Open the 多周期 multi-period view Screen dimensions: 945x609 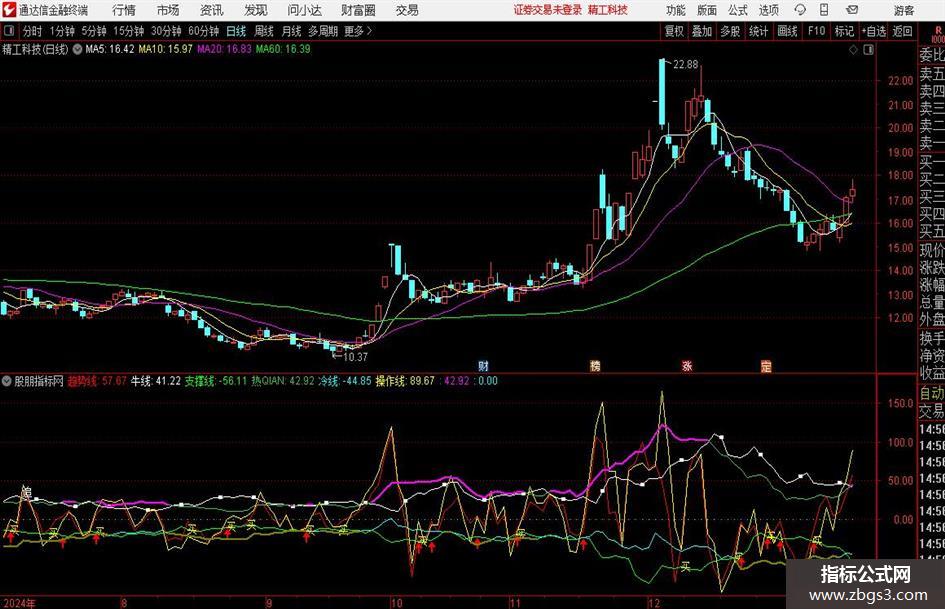323,31
